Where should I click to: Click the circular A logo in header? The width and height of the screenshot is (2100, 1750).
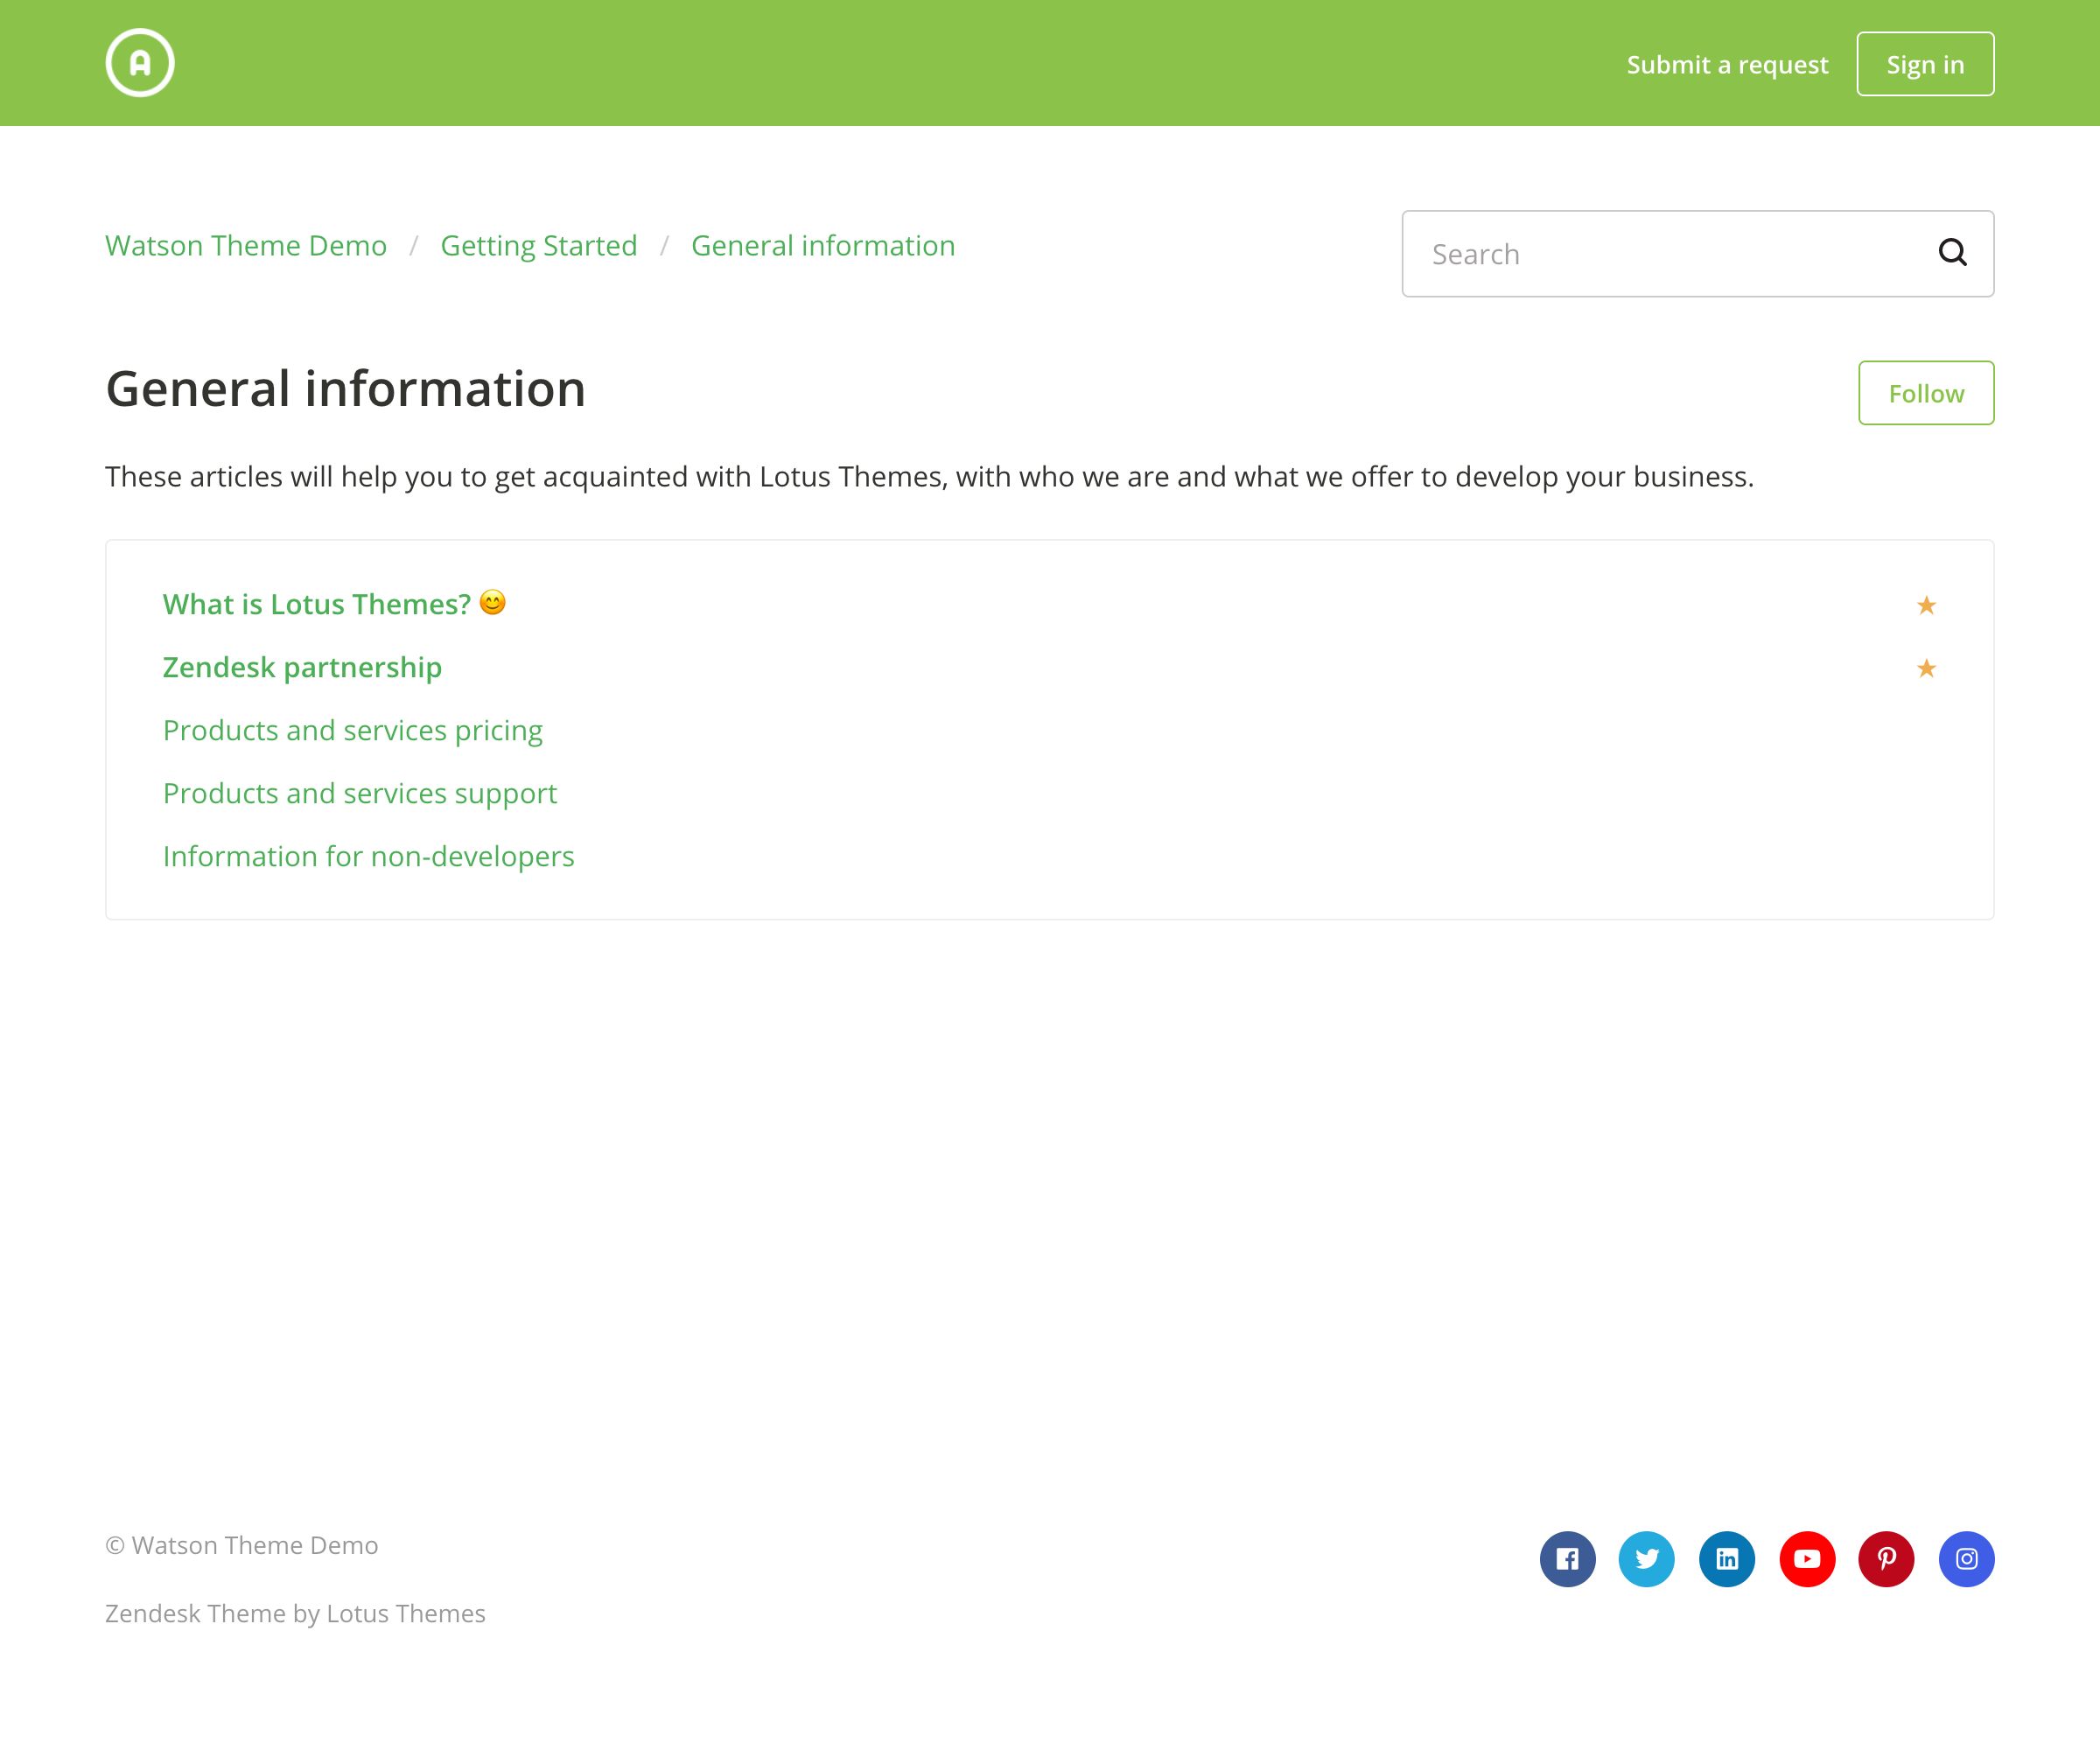click(140, 63)
